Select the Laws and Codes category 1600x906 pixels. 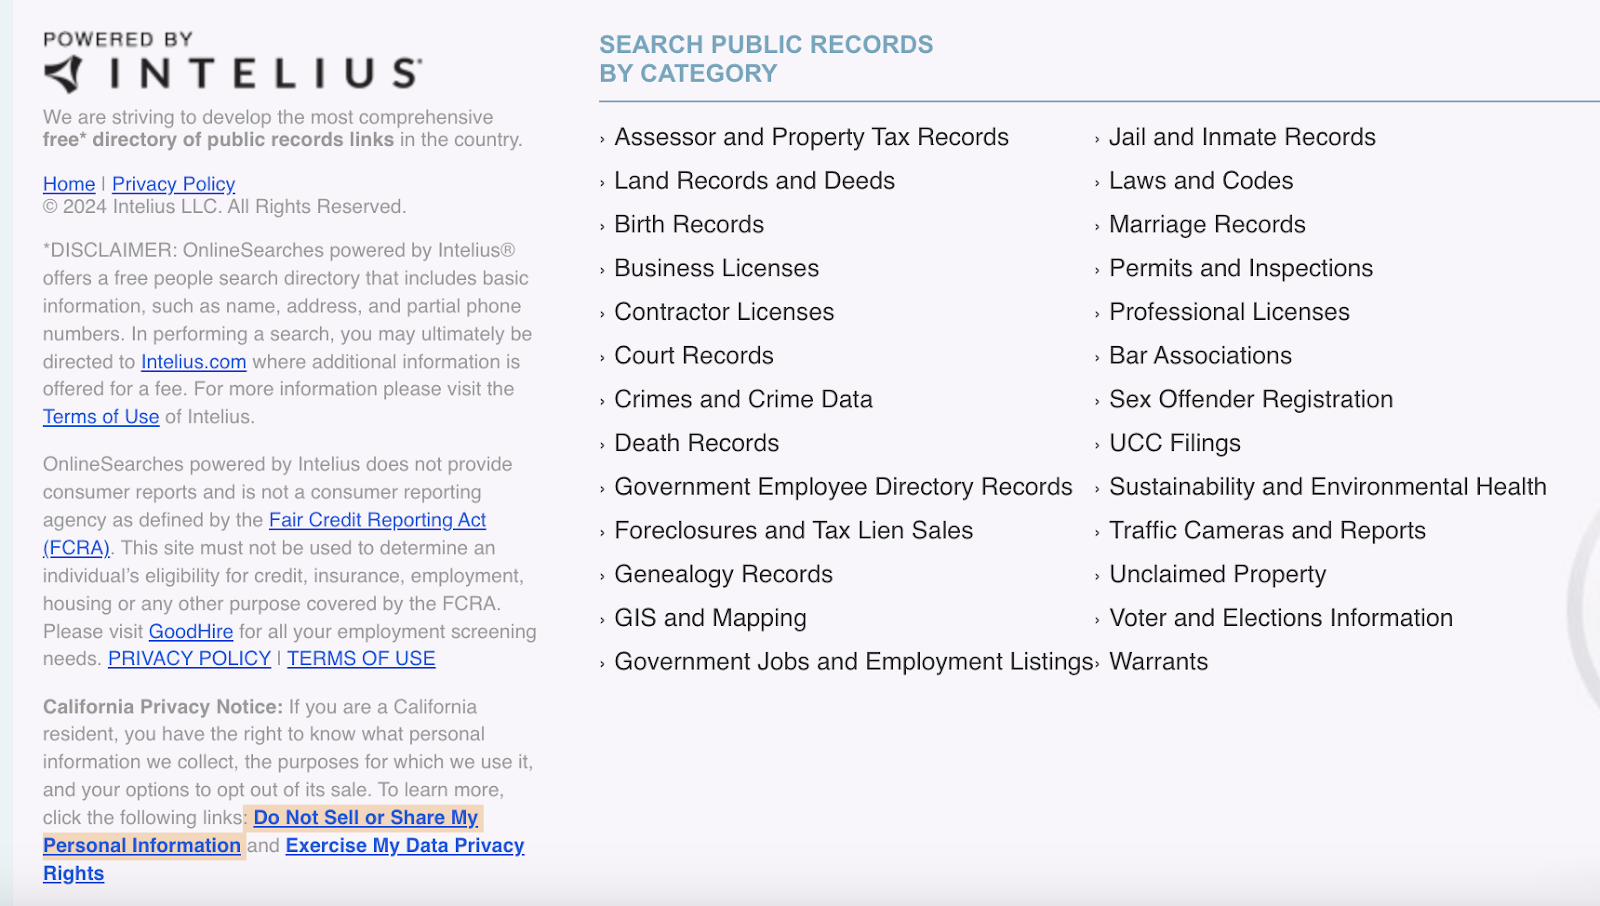[1201, 181]
